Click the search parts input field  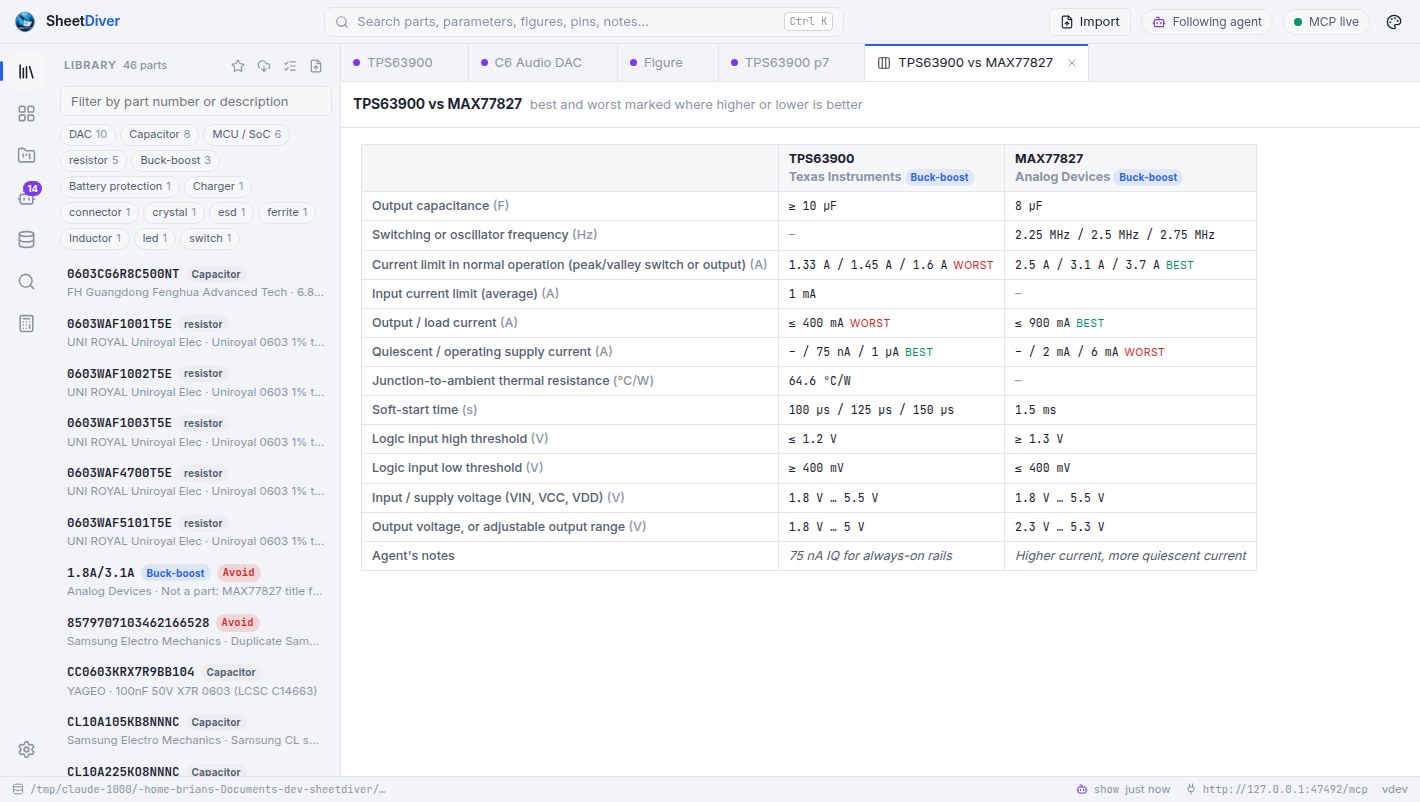[x=584, y=22]
